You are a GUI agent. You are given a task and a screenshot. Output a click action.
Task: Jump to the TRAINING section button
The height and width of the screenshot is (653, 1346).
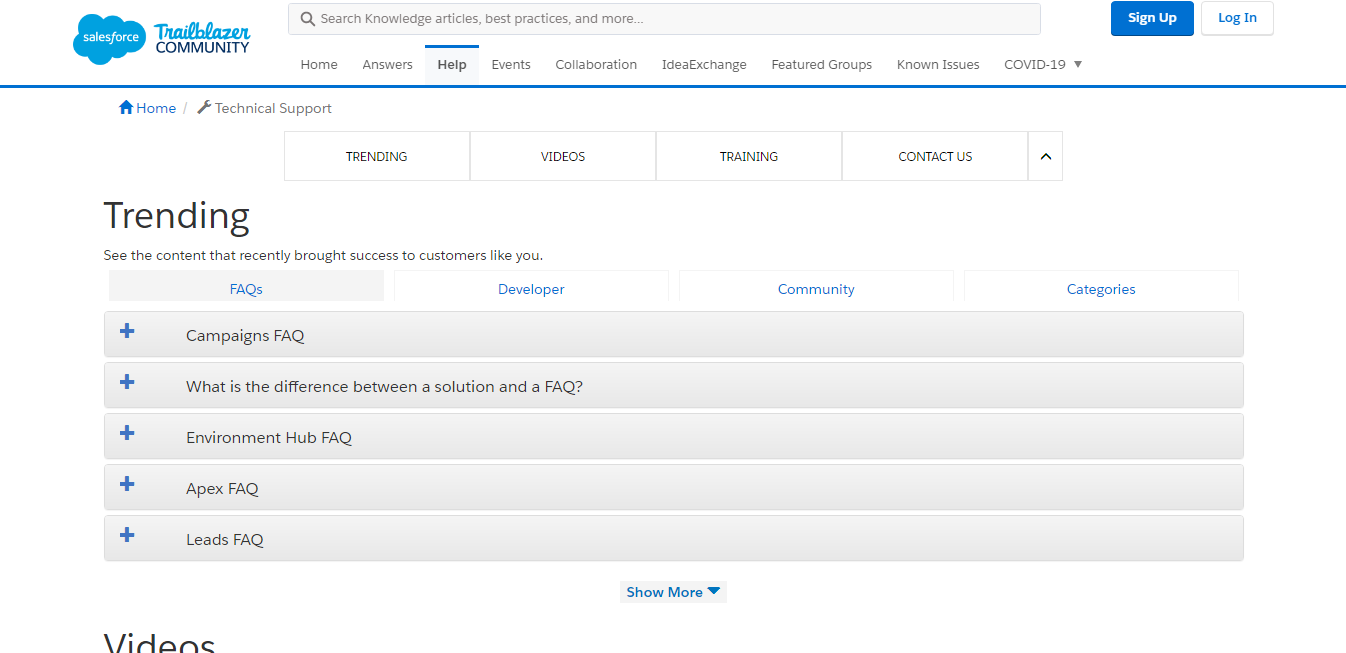[x=749, y=156]
